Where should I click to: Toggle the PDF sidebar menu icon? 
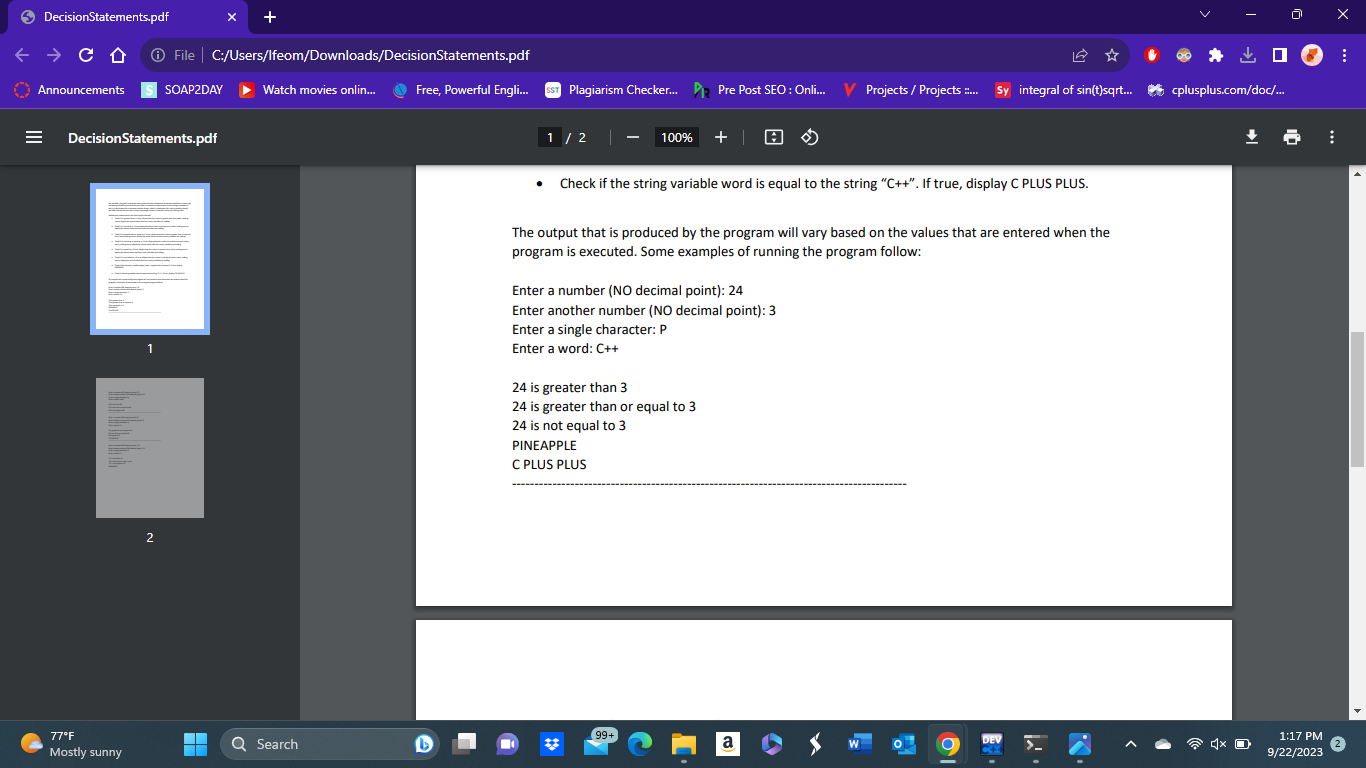(33, 138)
